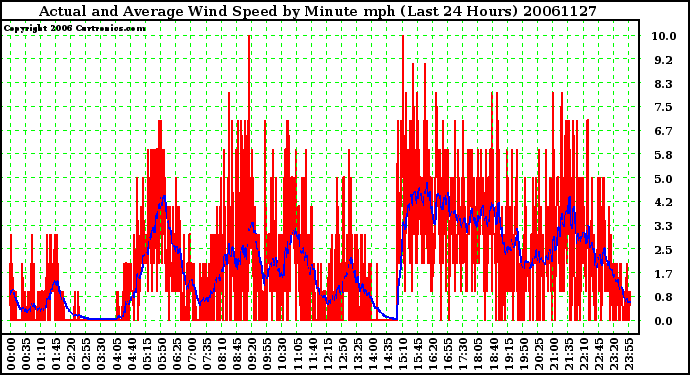The width and height of the screenshot is (690, 375).
Task: Click the 06:25 time label
Action: (x=177, y=354)
